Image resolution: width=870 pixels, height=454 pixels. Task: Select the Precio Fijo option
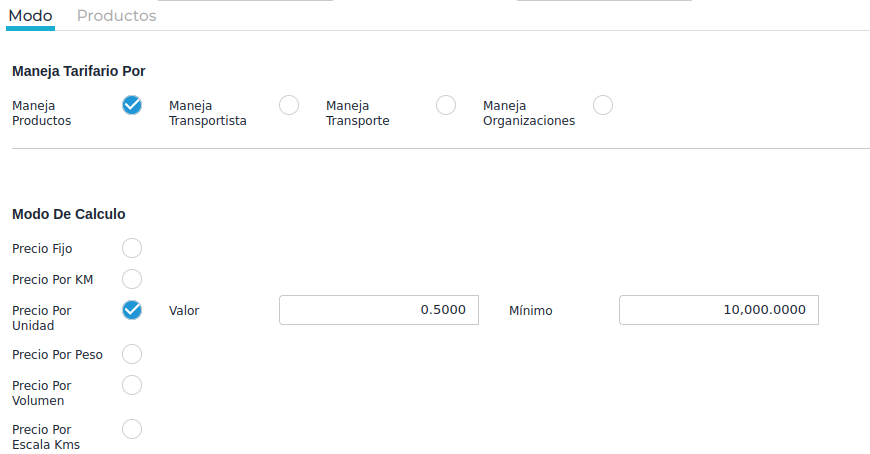coord(132,248)
